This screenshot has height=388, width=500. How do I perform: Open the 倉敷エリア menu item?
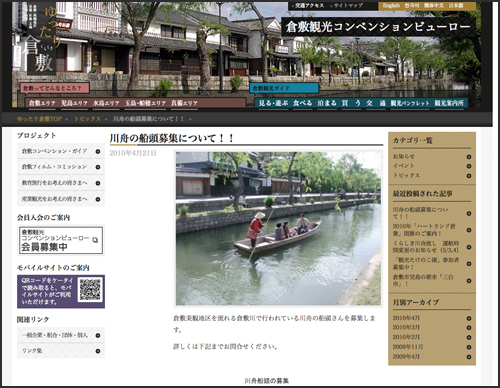click(42, 103)
